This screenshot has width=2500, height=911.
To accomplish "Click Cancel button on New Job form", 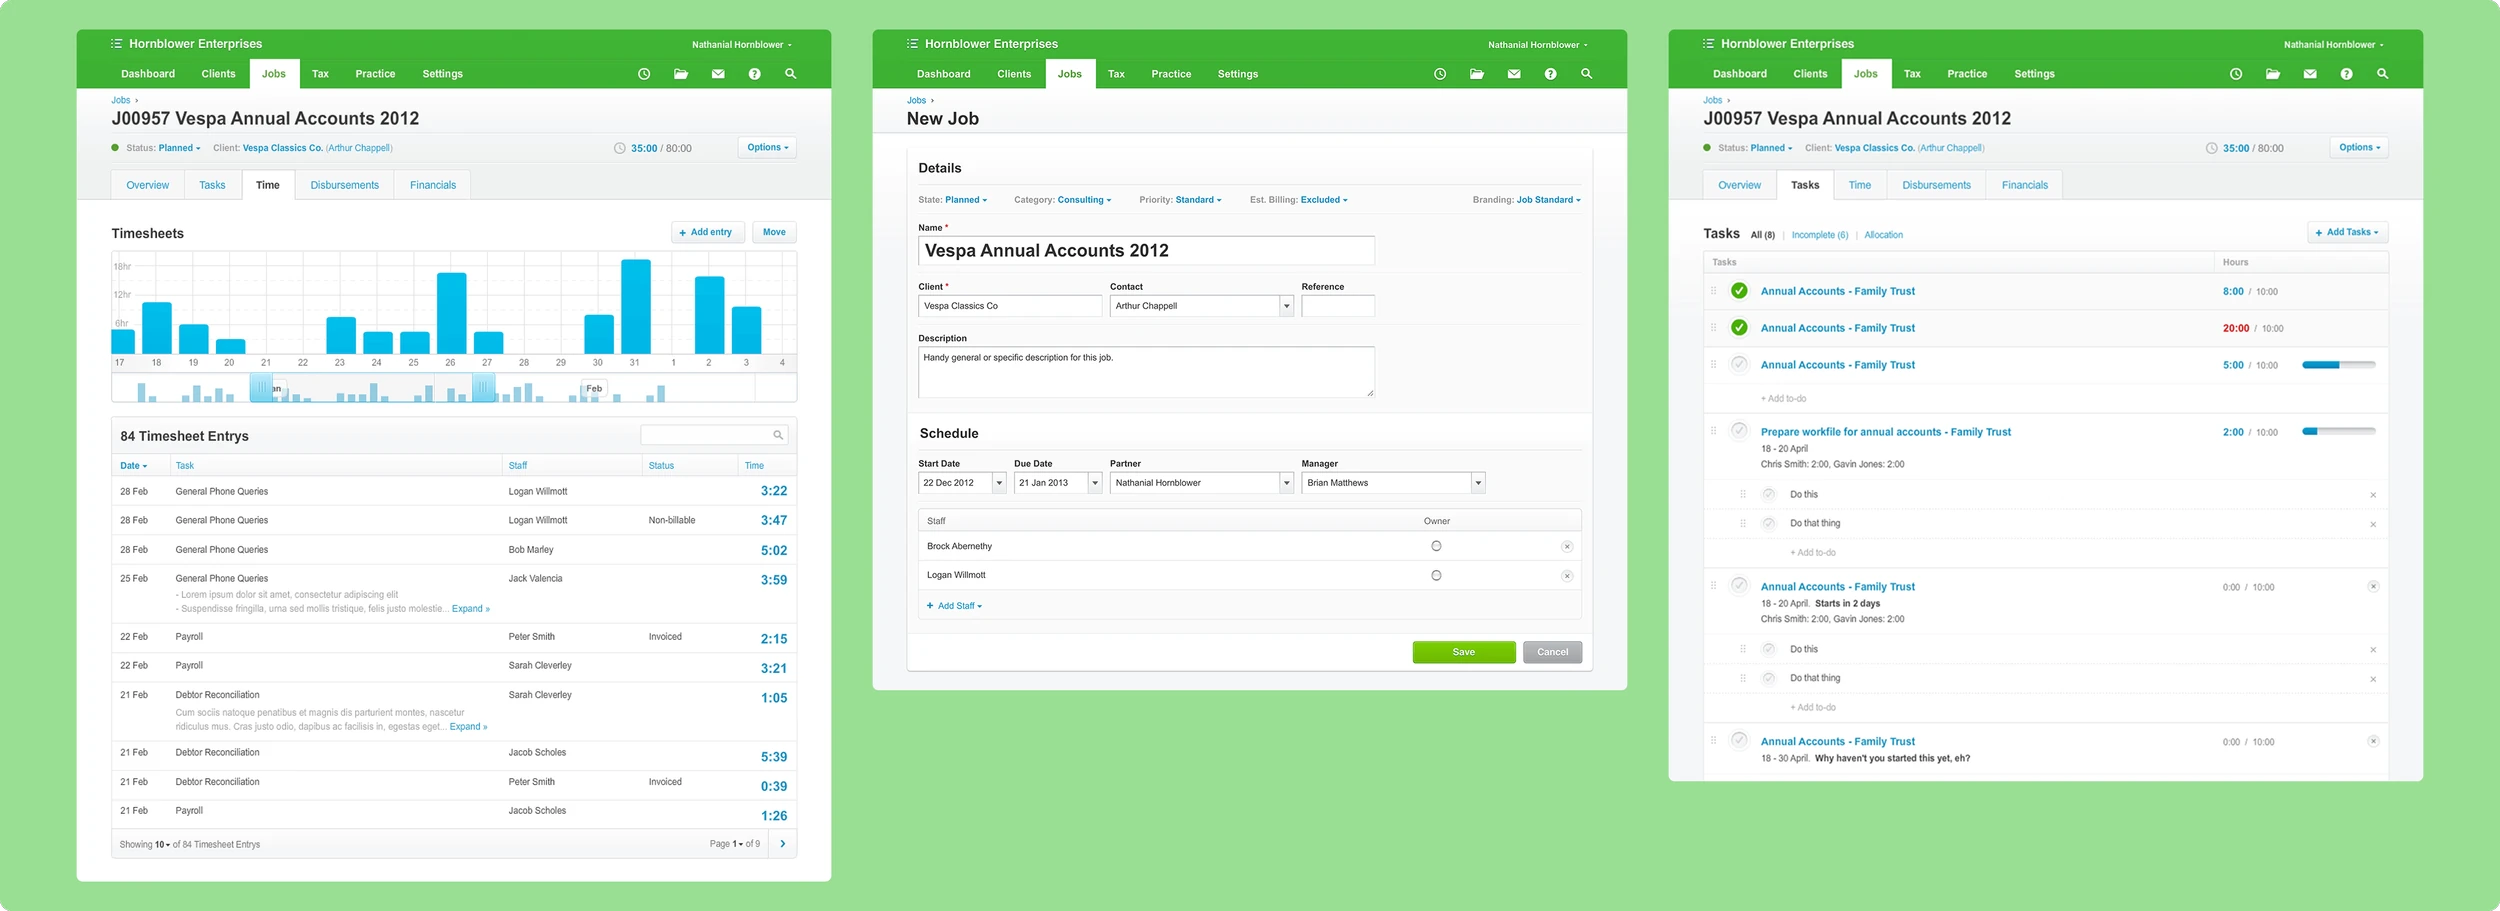I will point(1552,652).
